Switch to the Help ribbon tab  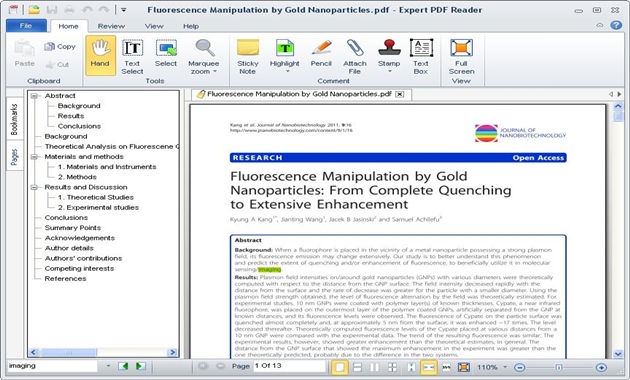pos(191,26)
